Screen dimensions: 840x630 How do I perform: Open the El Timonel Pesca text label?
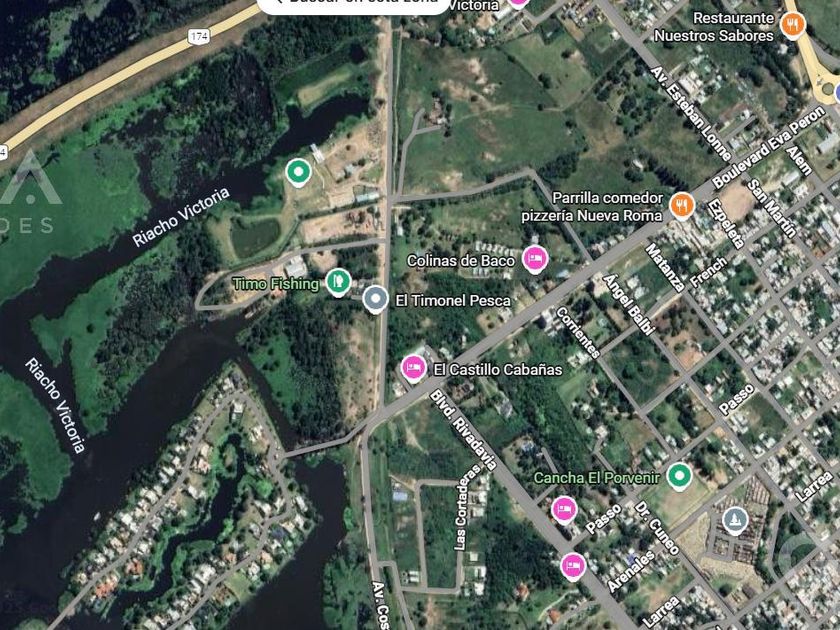453,301
